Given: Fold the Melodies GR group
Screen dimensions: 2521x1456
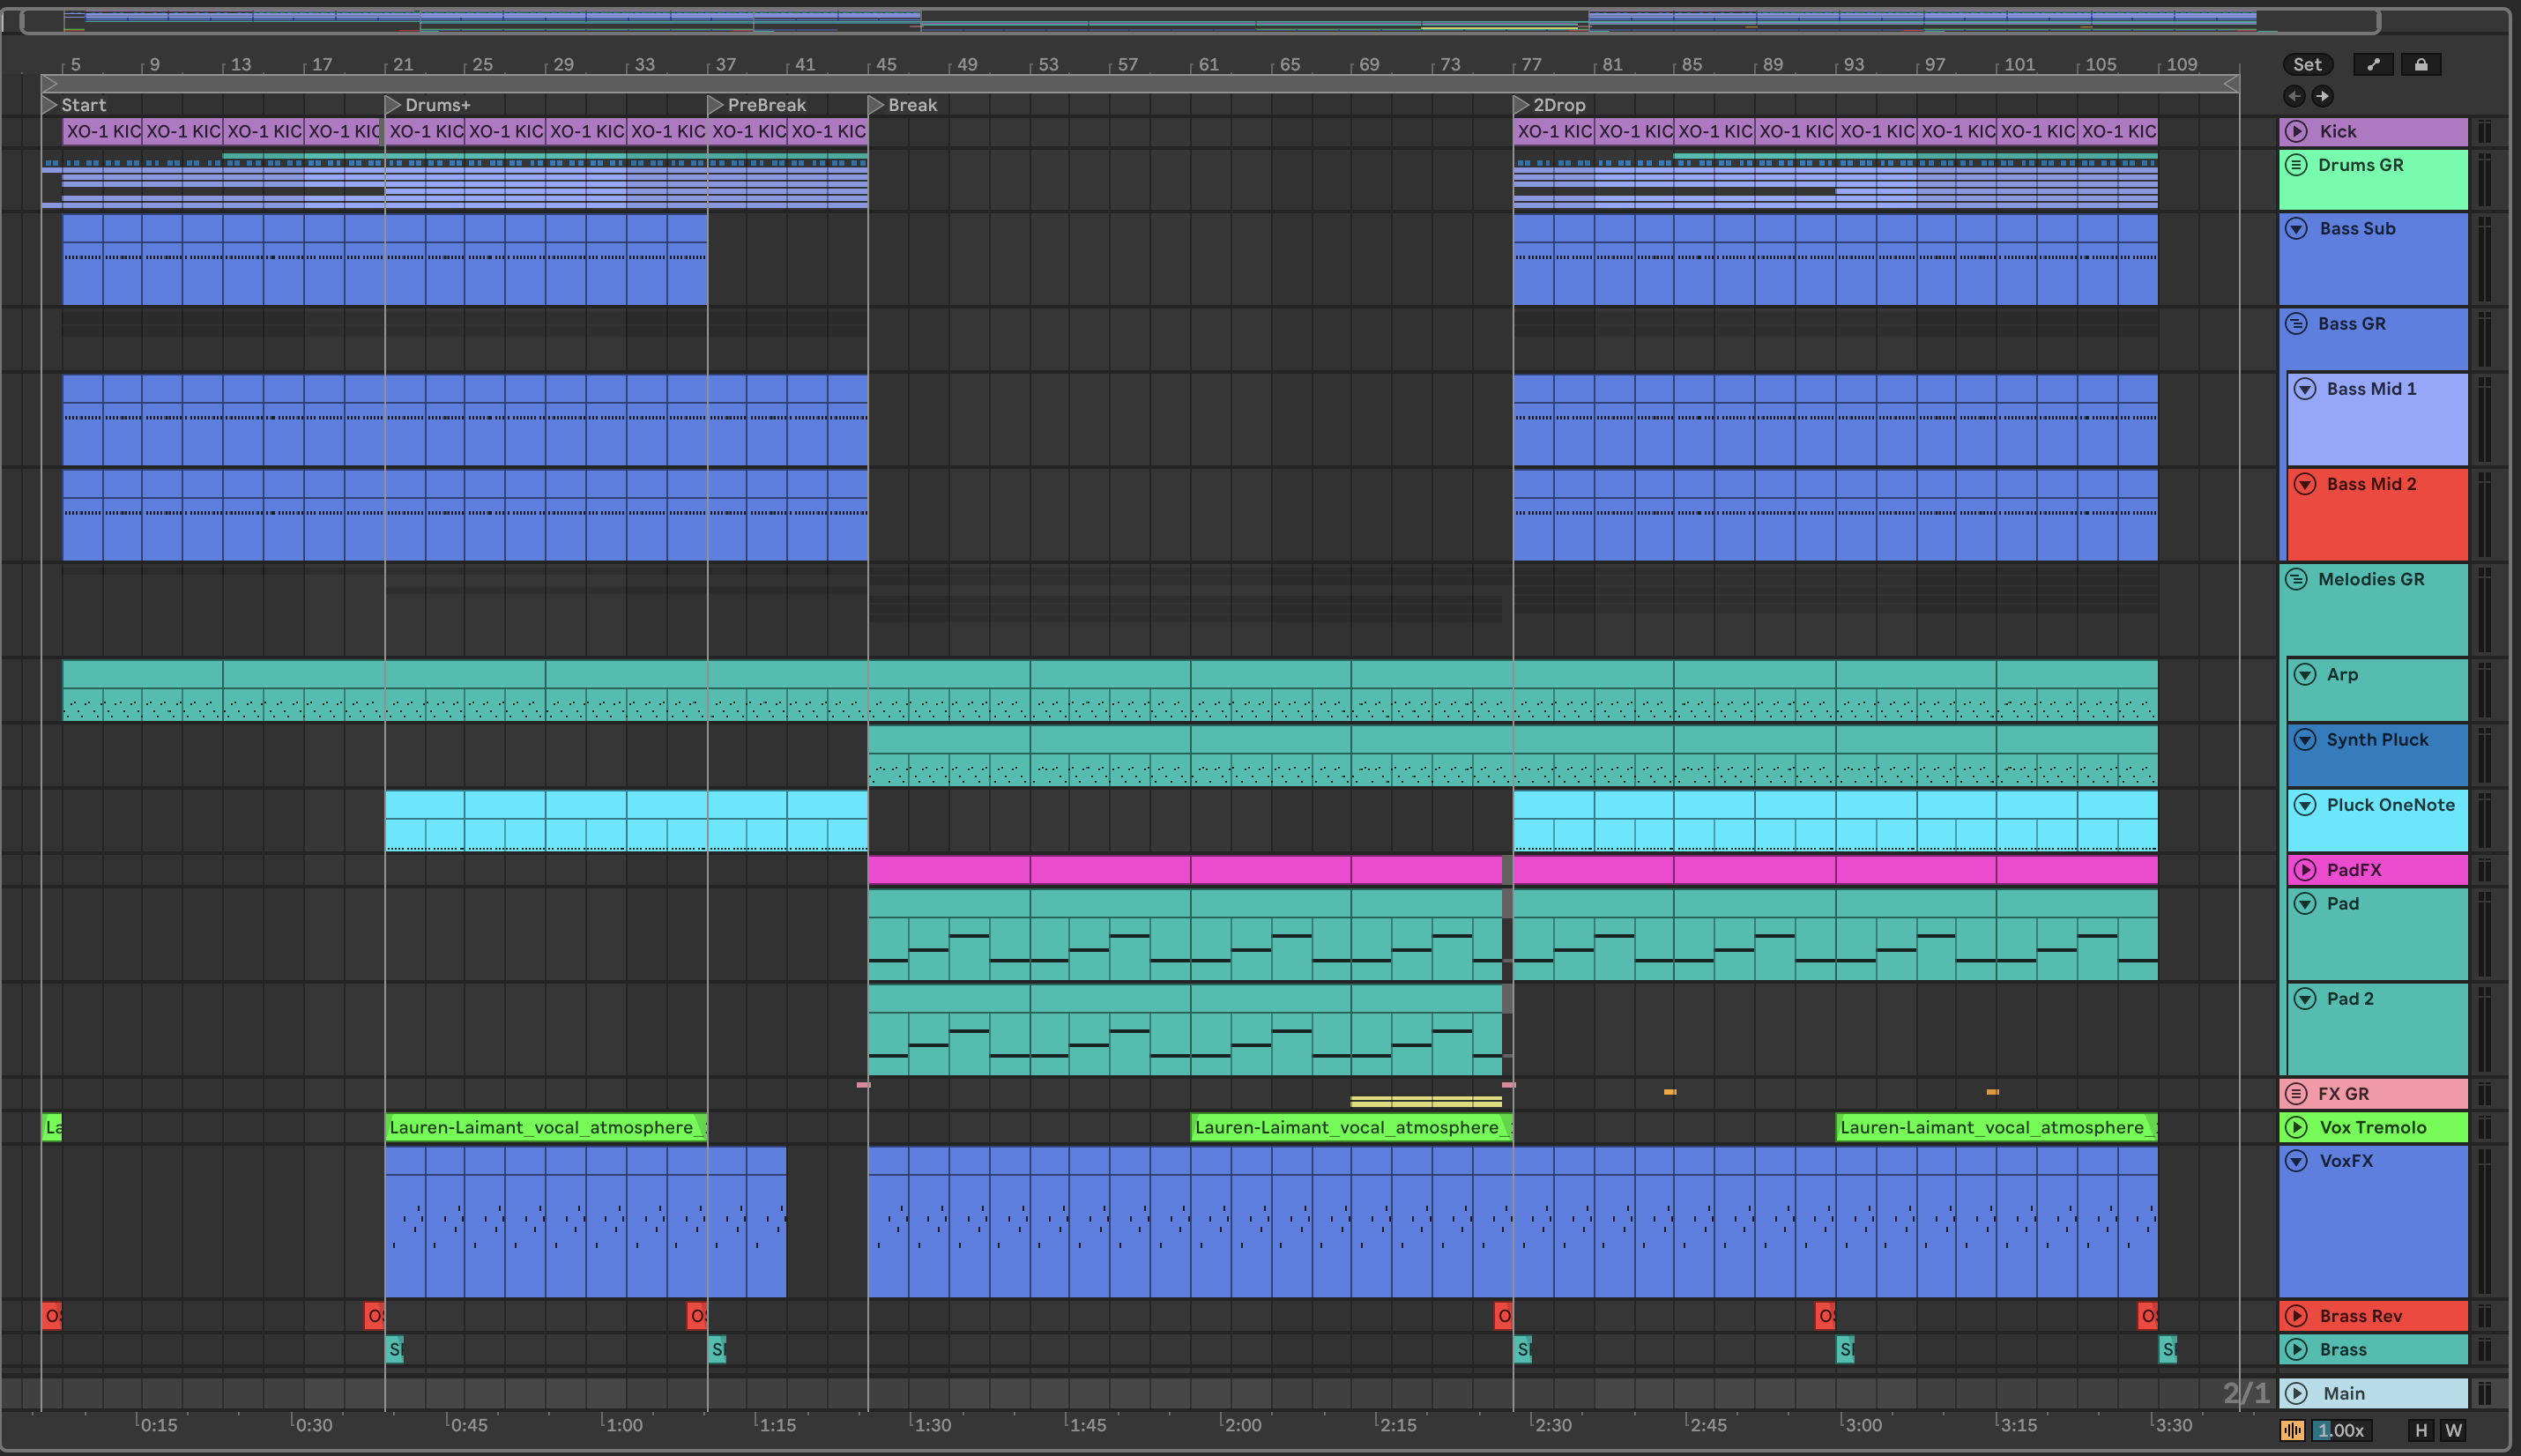Looking at the screenshot, I should coord(2297,579).
